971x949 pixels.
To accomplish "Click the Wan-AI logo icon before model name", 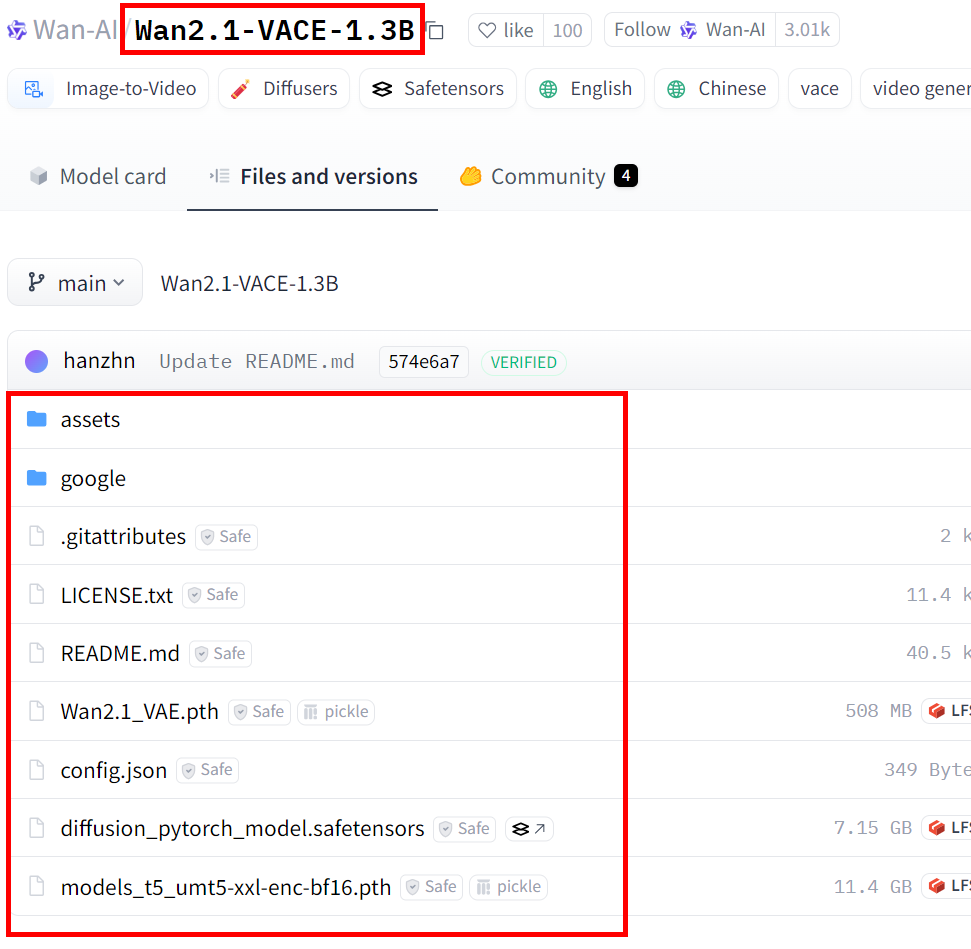I will (x=17, y=30).
